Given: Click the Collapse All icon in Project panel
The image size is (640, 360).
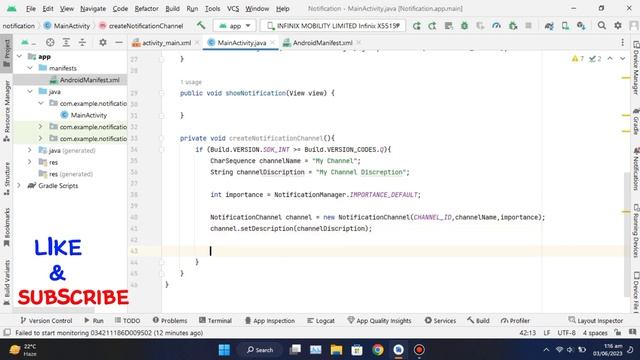Looking at the screenshot, I should point(82,42).
